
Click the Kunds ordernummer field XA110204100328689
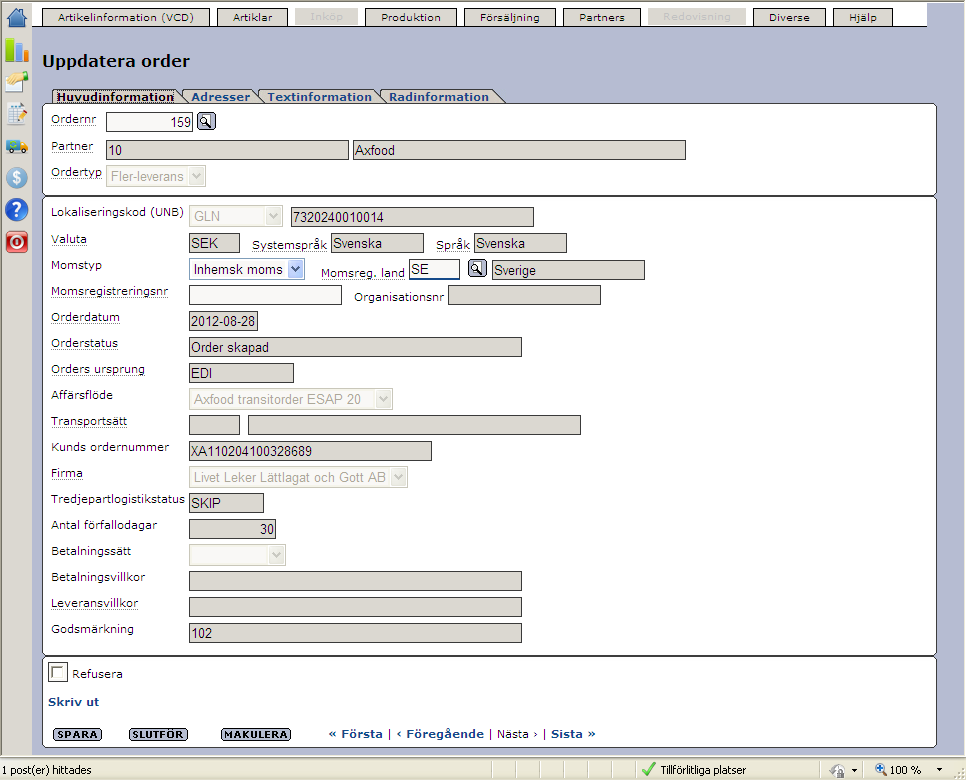click(310, 451)
